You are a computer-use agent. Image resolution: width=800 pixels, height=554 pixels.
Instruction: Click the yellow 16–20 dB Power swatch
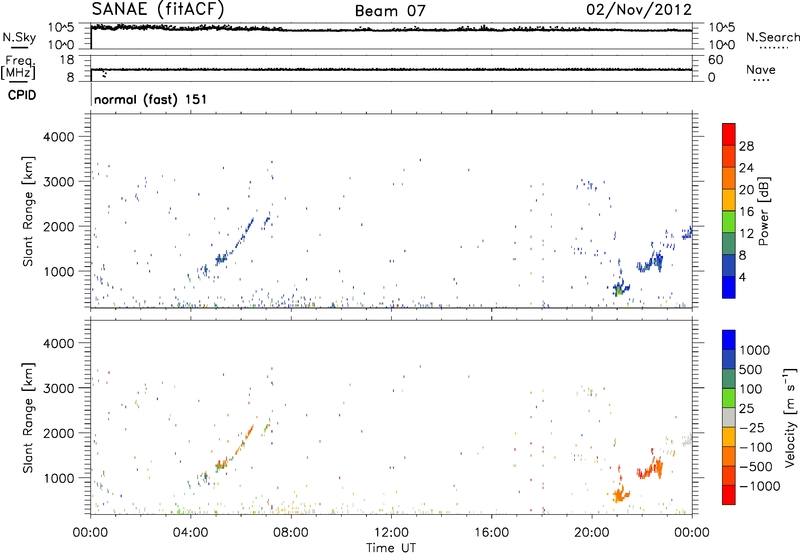pos(729,200)
